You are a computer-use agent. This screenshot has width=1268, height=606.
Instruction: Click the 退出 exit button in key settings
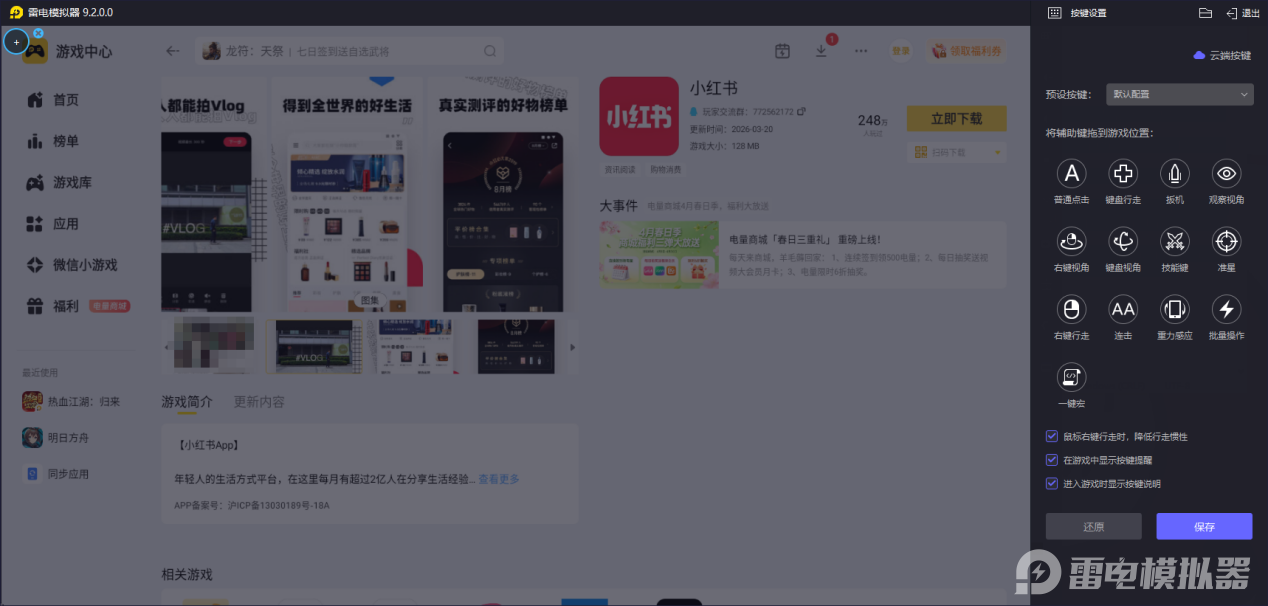[1243, 13]
